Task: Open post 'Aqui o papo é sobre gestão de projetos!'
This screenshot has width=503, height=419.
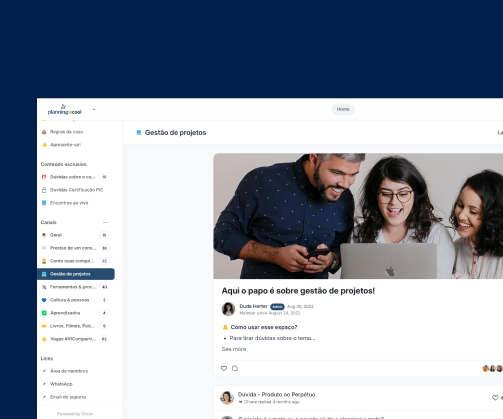Action: (x=298, y=291)
